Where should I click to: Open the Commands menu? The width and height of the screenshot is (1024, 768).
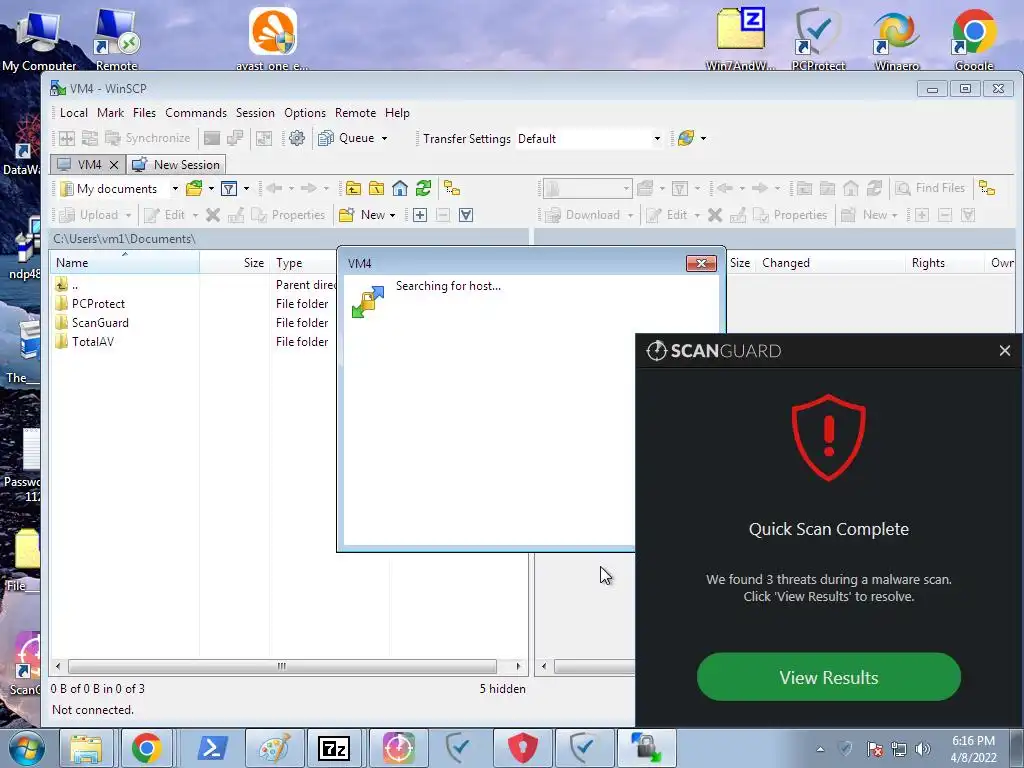point(196,113)
